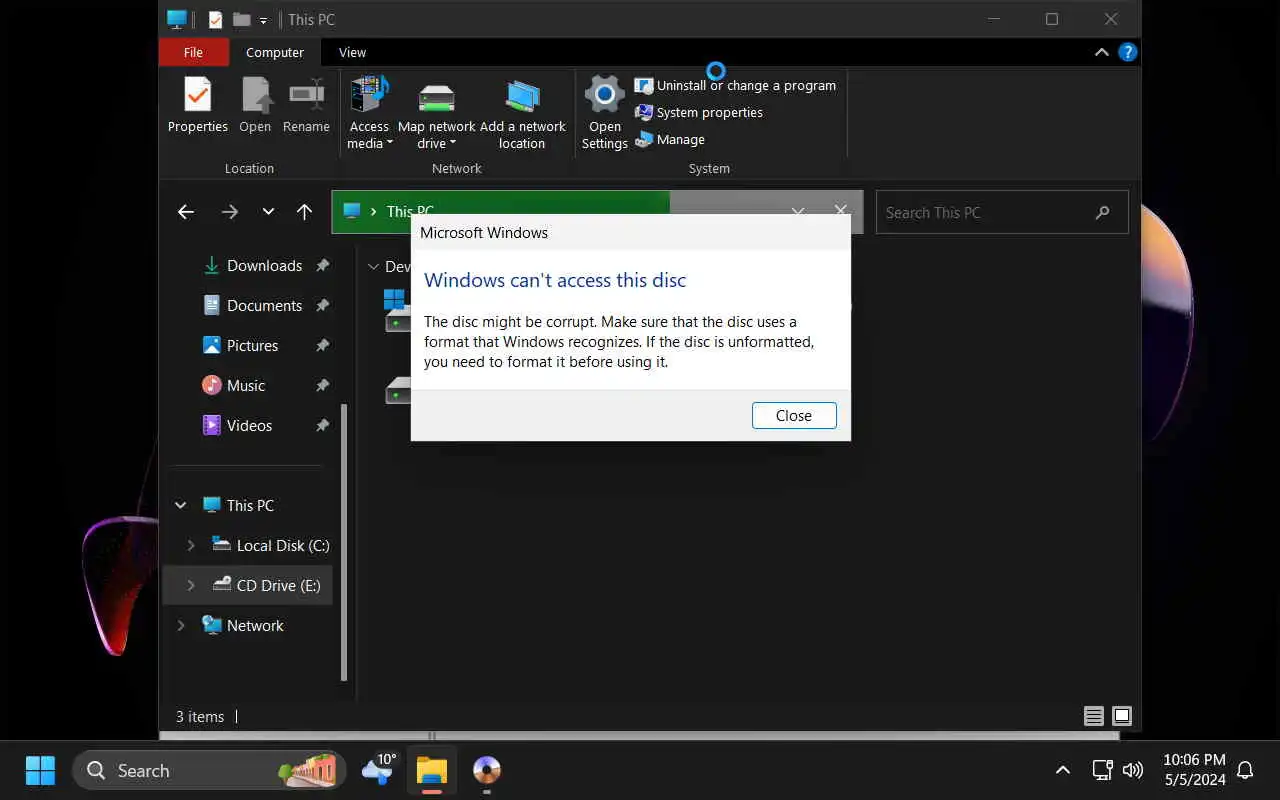Select This PC in navigation pane

click(238, 505)
